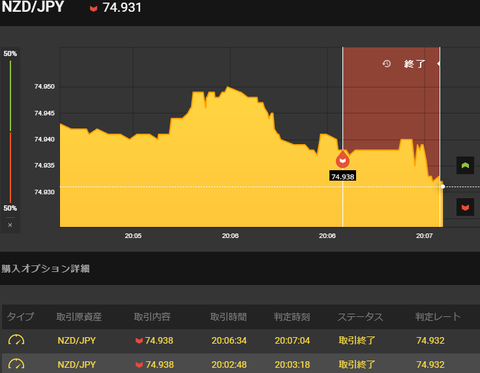Click the red down icon in the 20:06:34 row

(139, 341)
